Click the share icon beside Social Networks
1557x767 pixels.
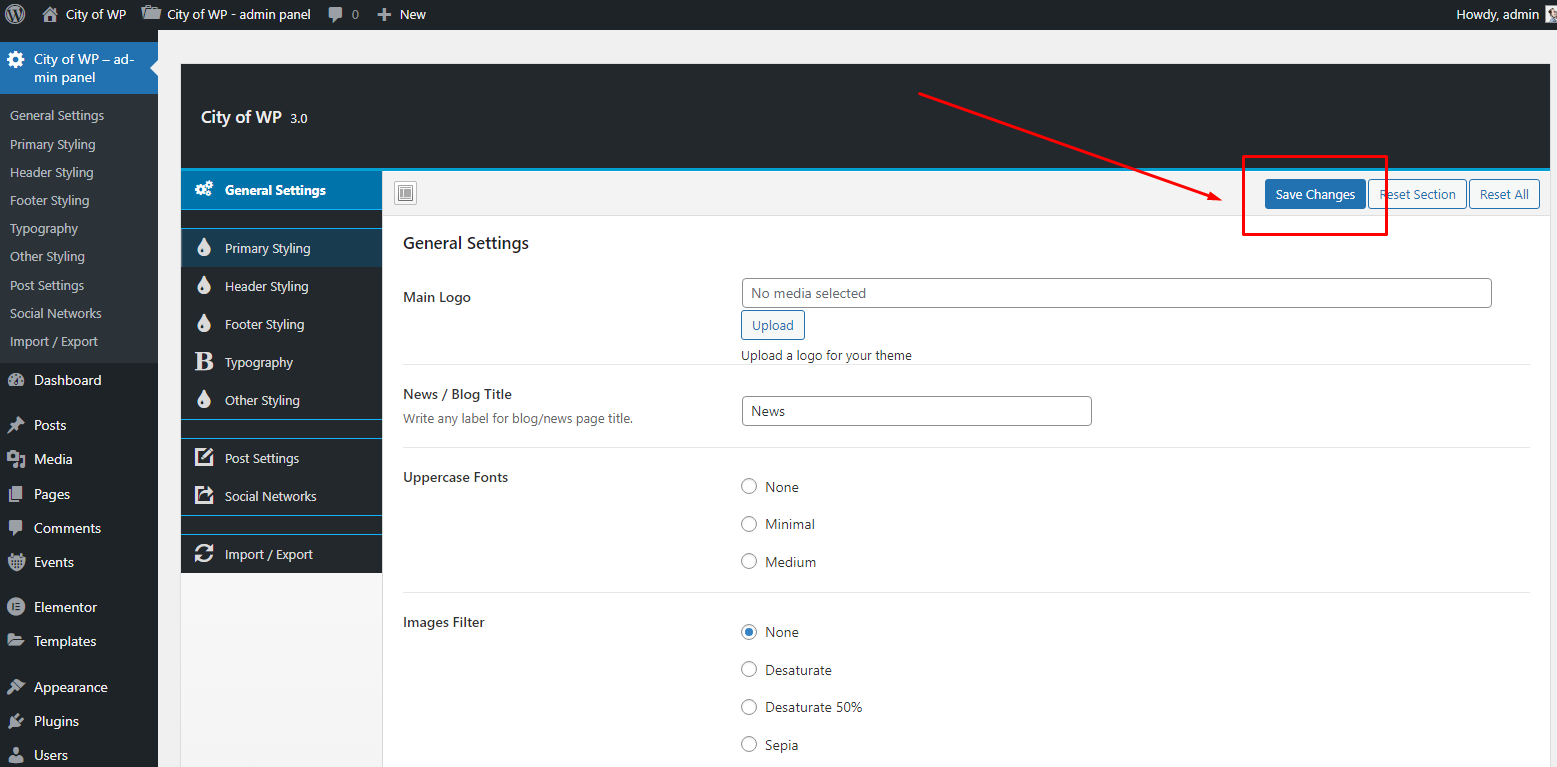coord(204,496)
